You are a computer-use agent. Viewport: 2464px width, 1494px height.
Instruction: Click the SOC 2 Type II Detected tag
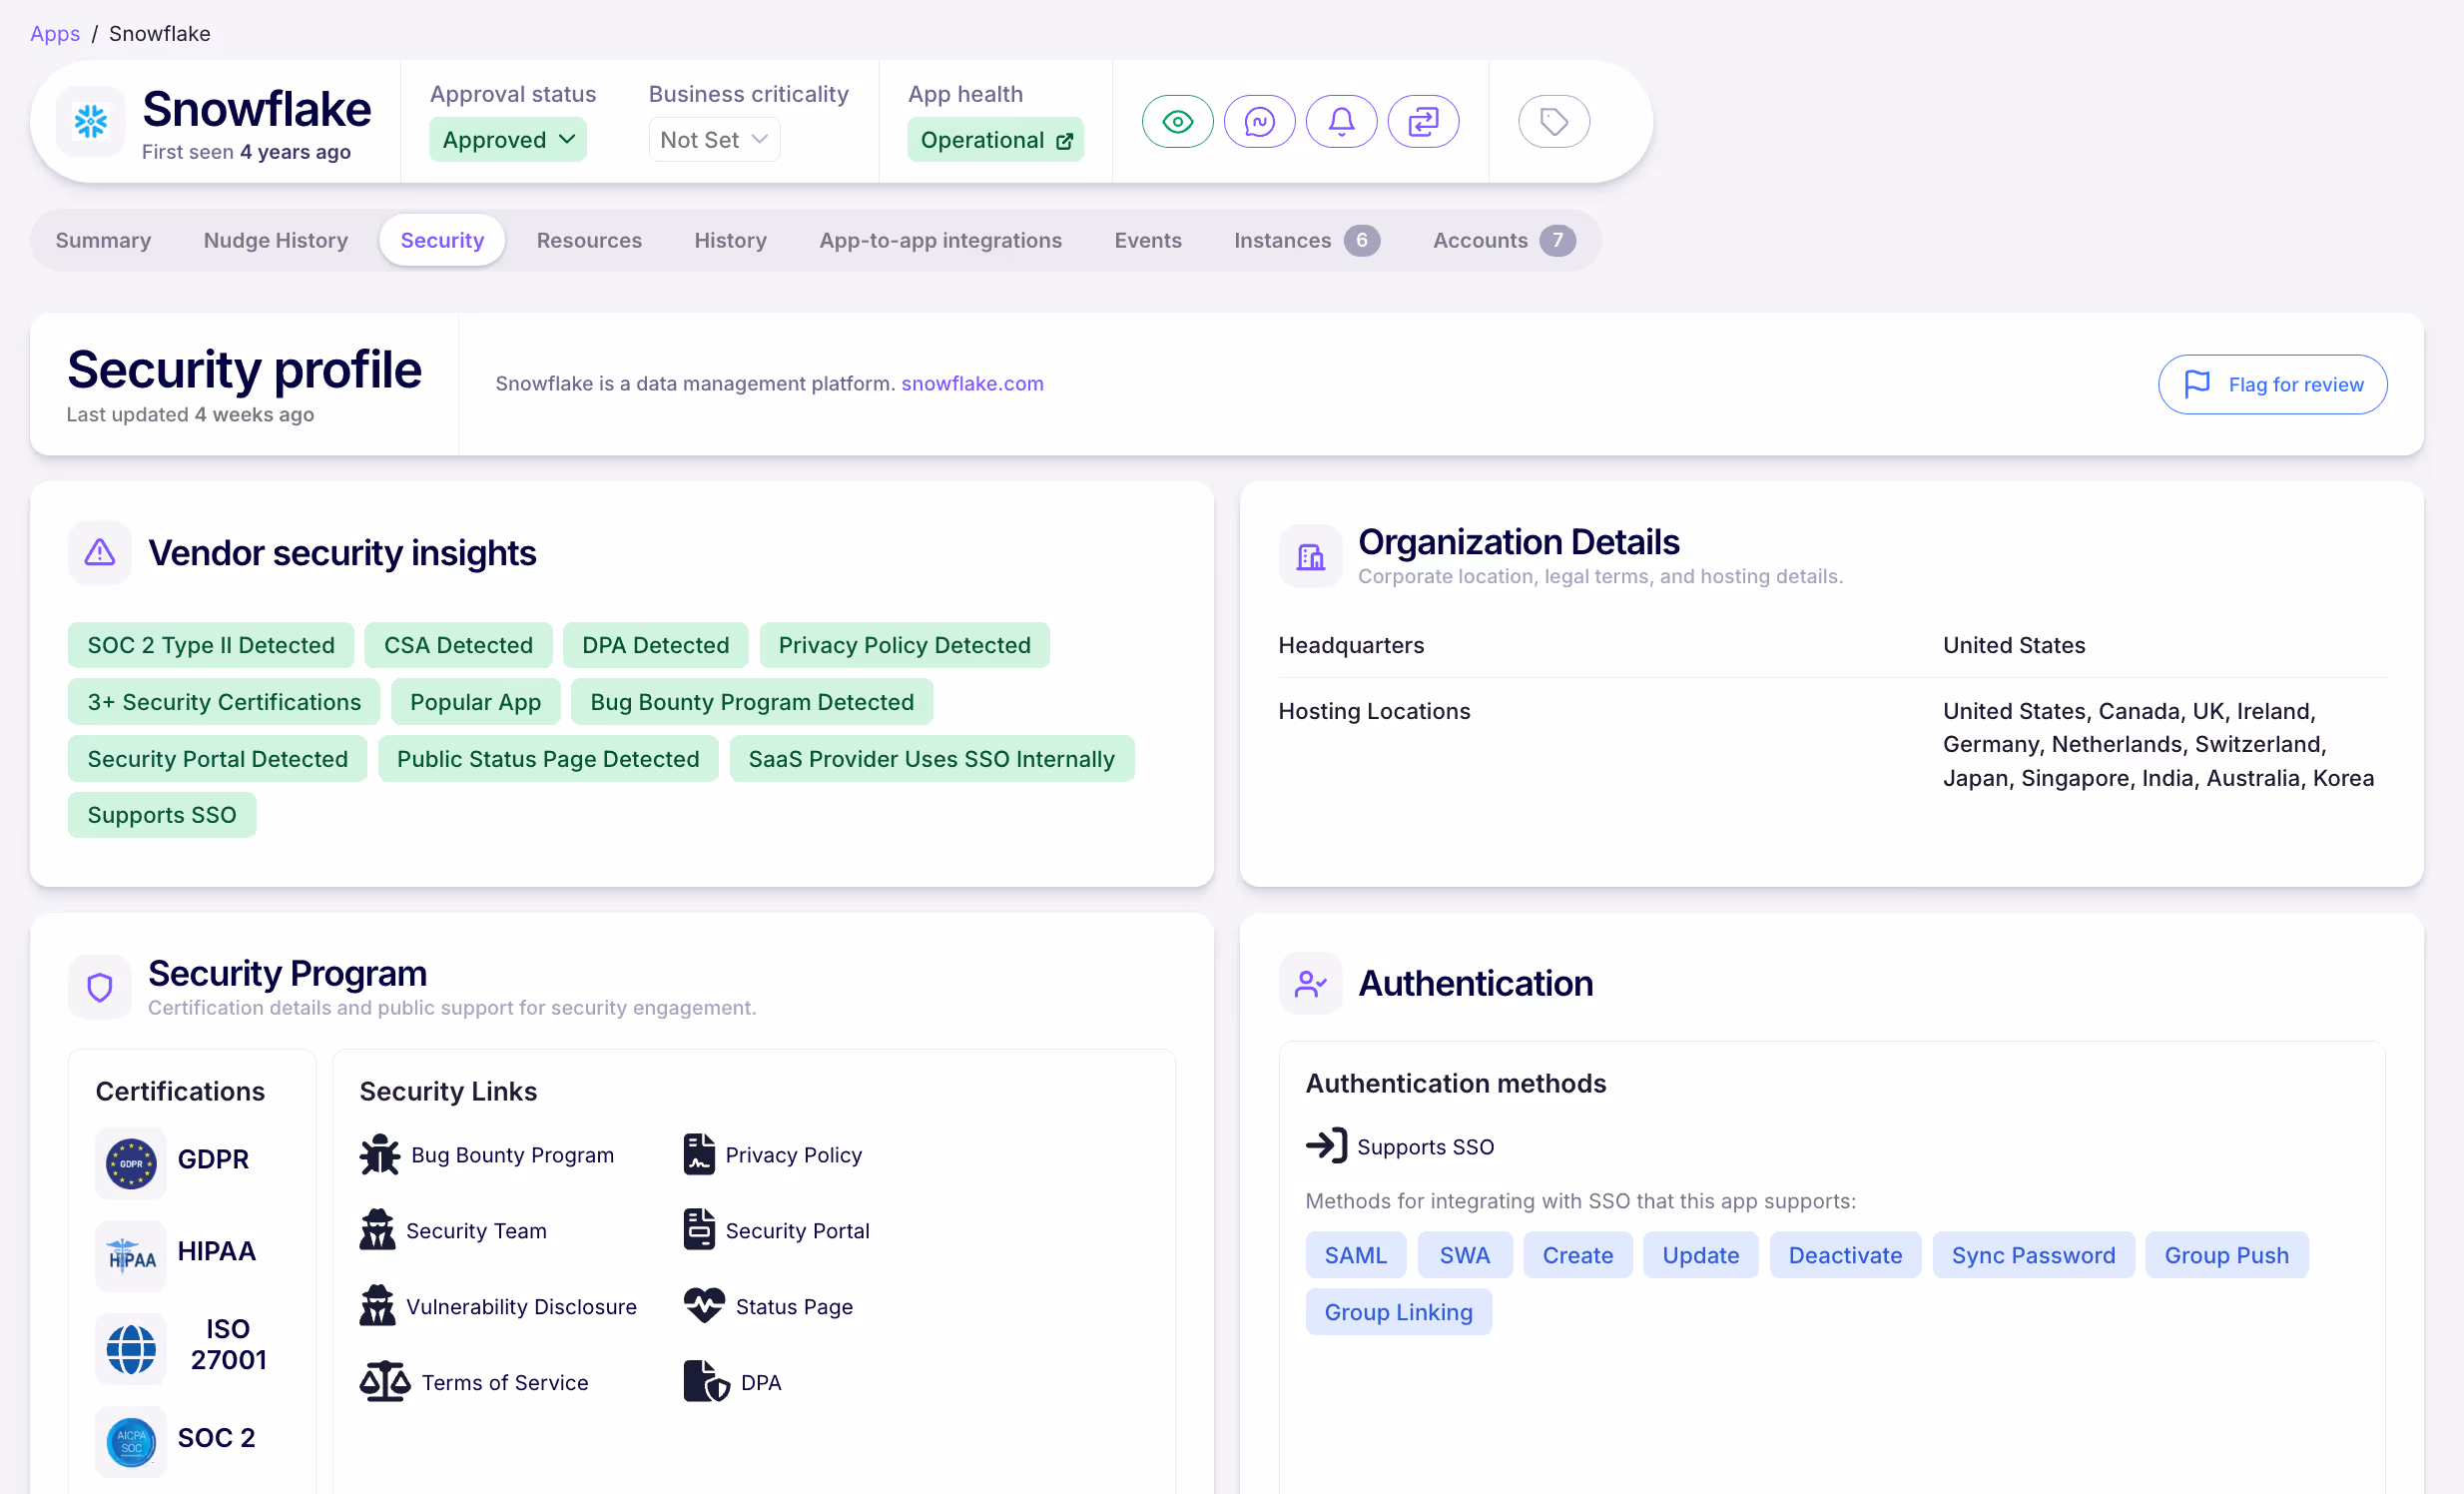211,646
